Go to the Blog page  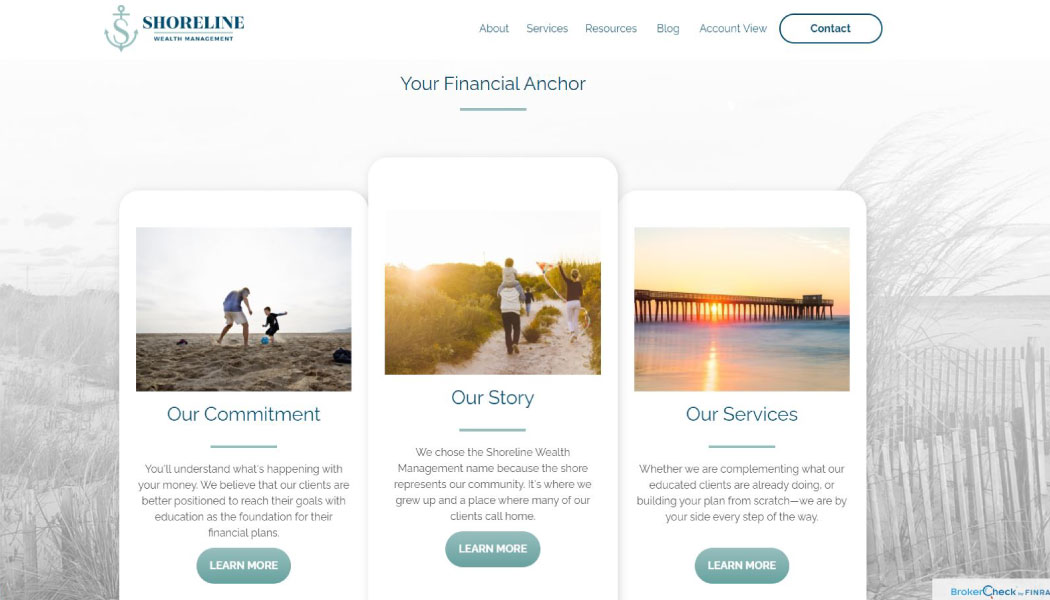tap(668, 28)
